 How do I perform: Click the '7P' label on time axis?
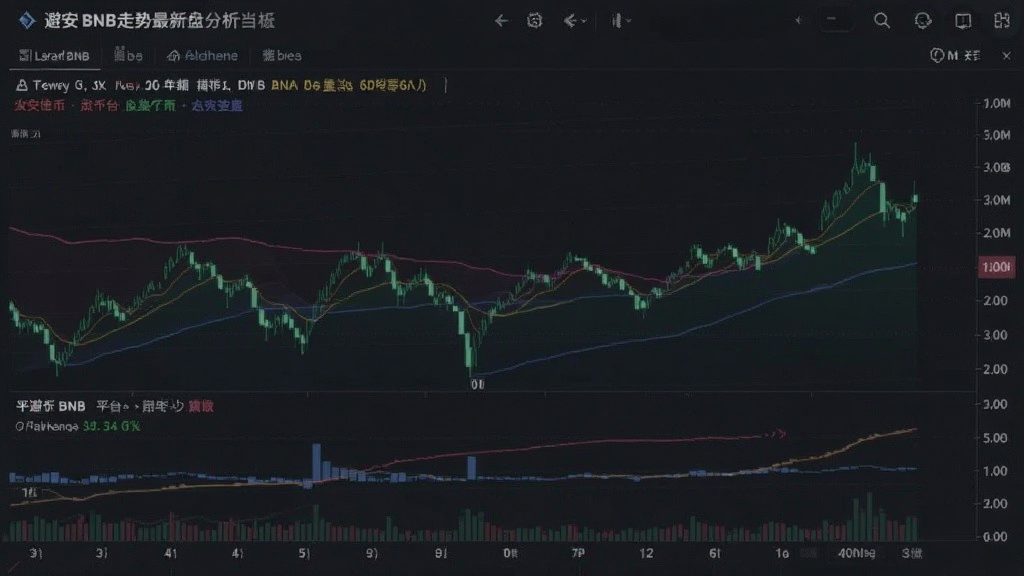[578, 553]
